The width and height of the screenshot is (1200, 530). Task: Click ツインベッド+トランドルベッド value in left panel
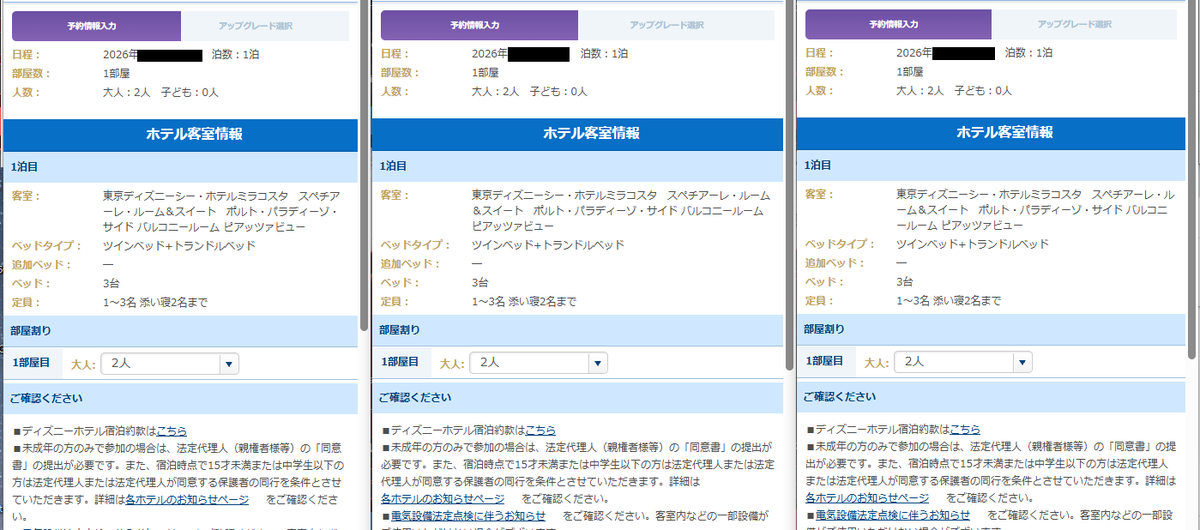179,246
